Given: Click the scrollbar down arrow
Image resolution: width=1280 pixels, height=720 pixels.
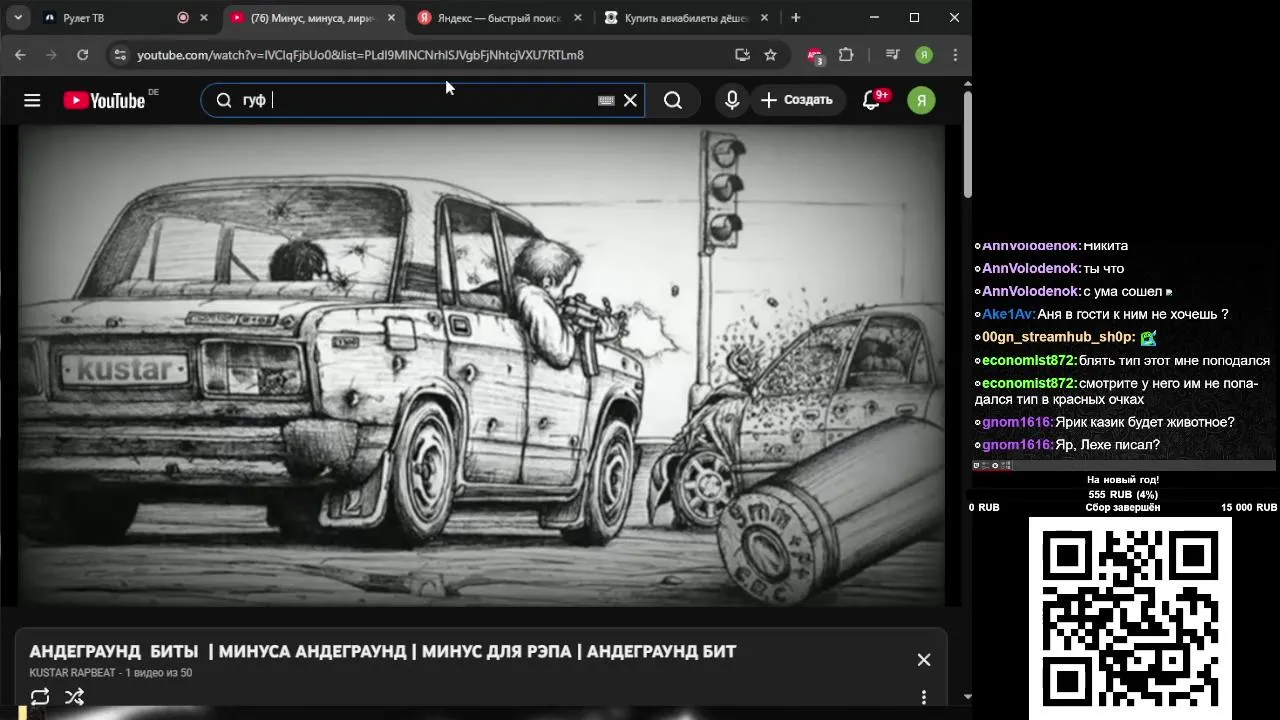Looking at the screenshot, I should tap(967, 696).
